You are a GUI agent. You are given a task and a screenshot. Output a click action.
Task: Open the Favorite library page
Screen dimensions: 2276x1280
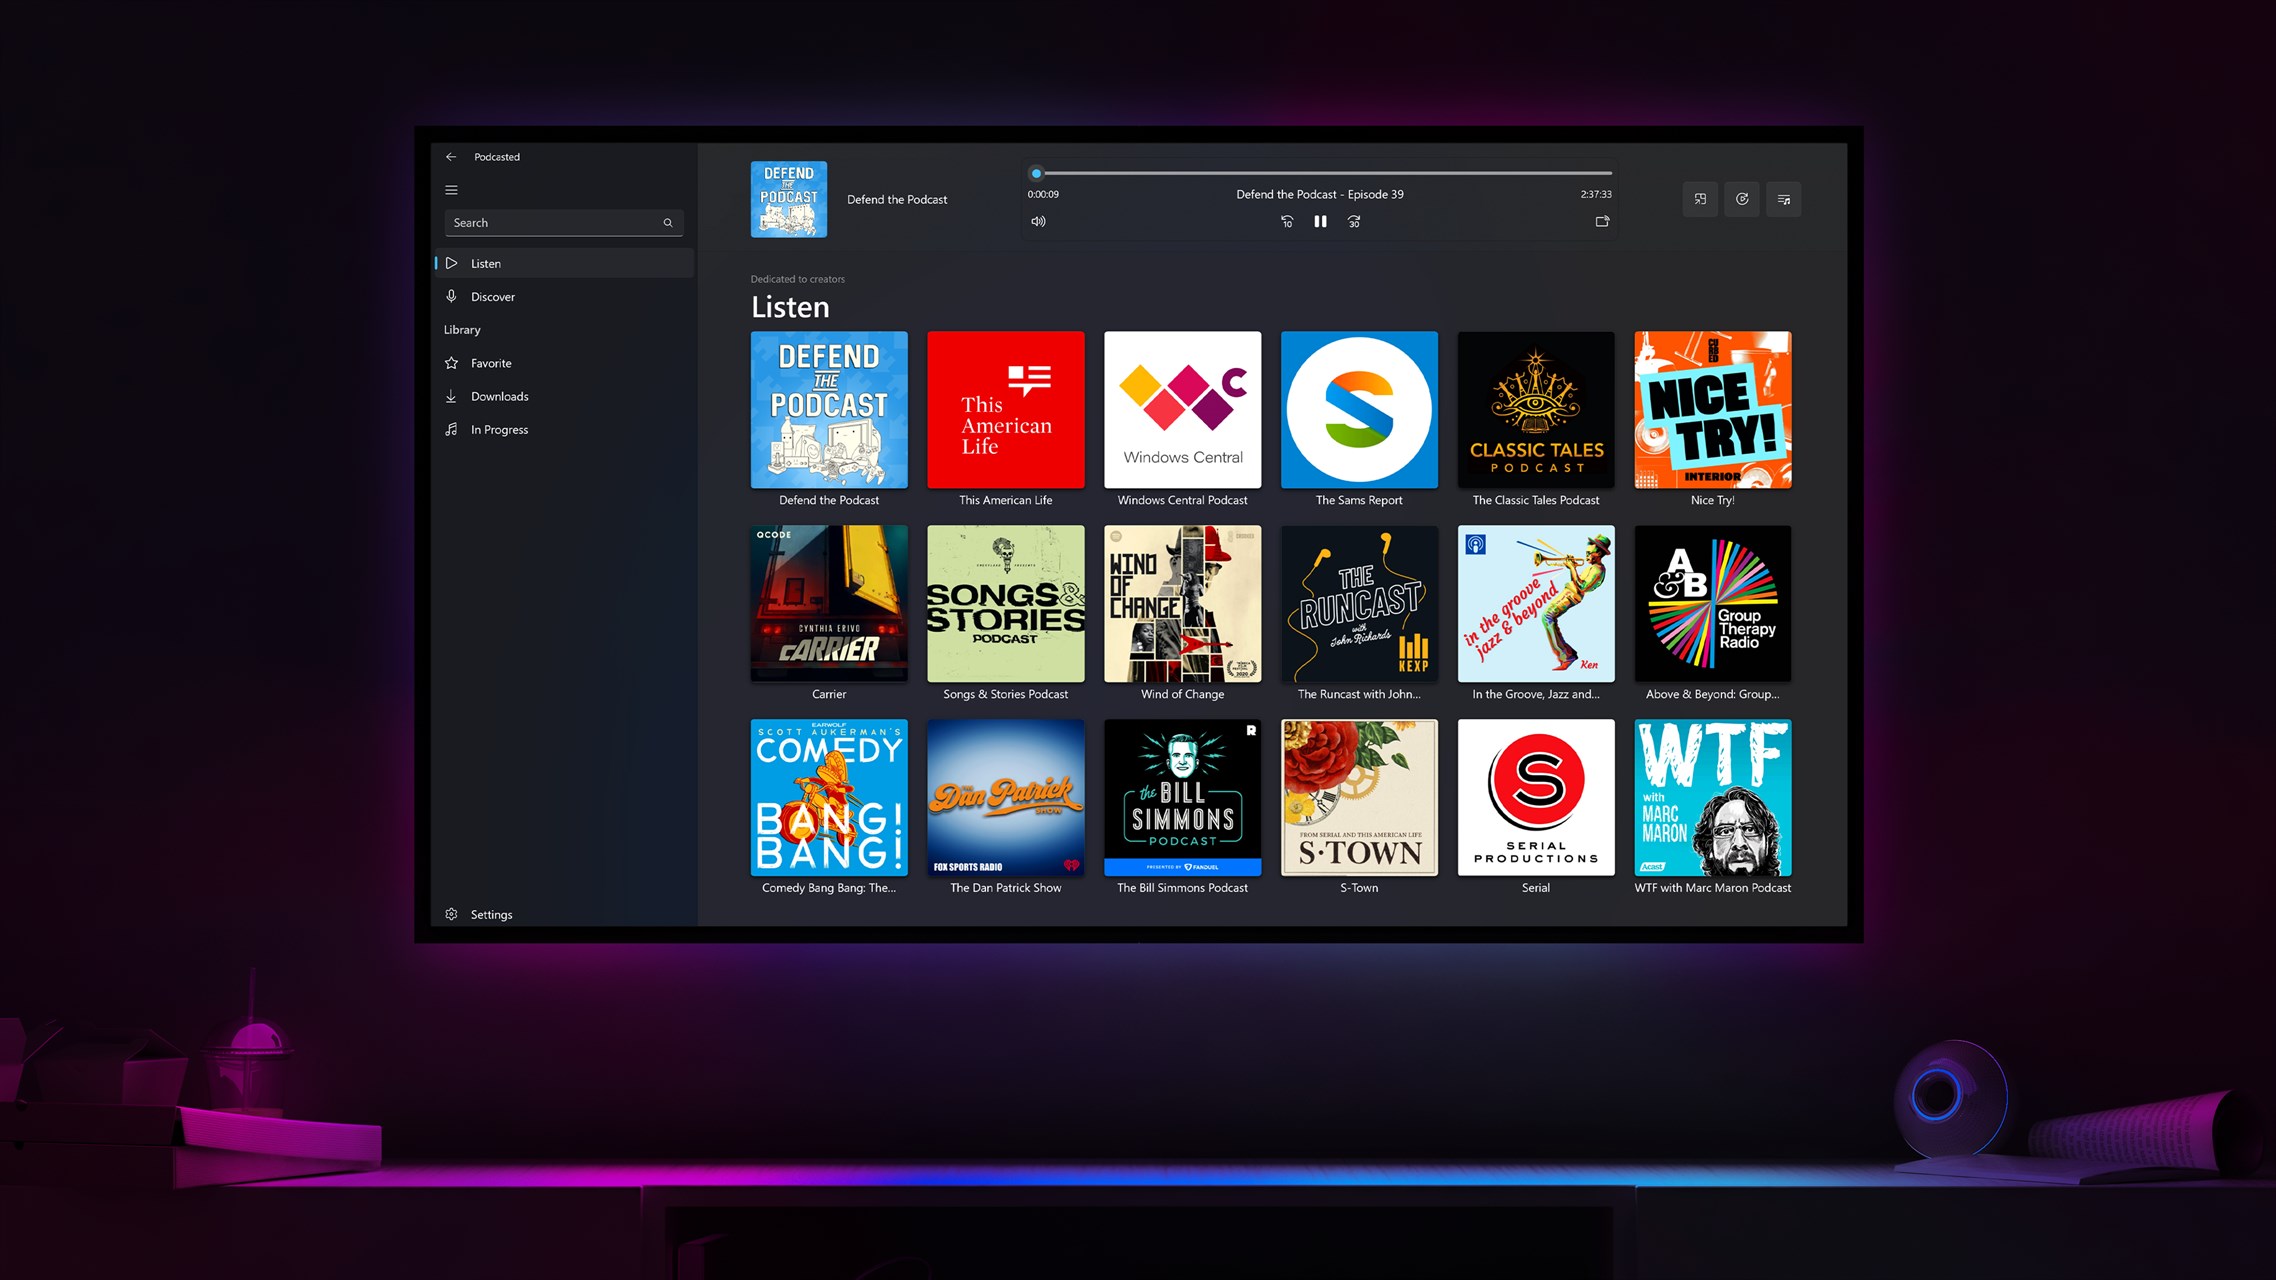click(x=491, y=363)
